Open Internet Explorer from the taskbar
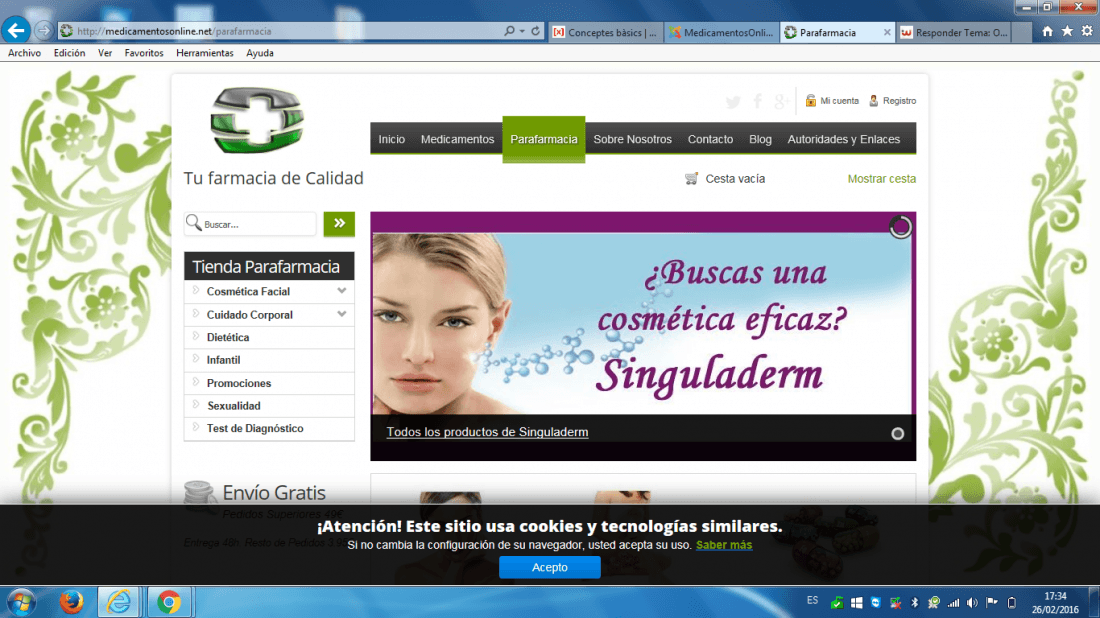 pyautogui.click(x=119, y=602)
